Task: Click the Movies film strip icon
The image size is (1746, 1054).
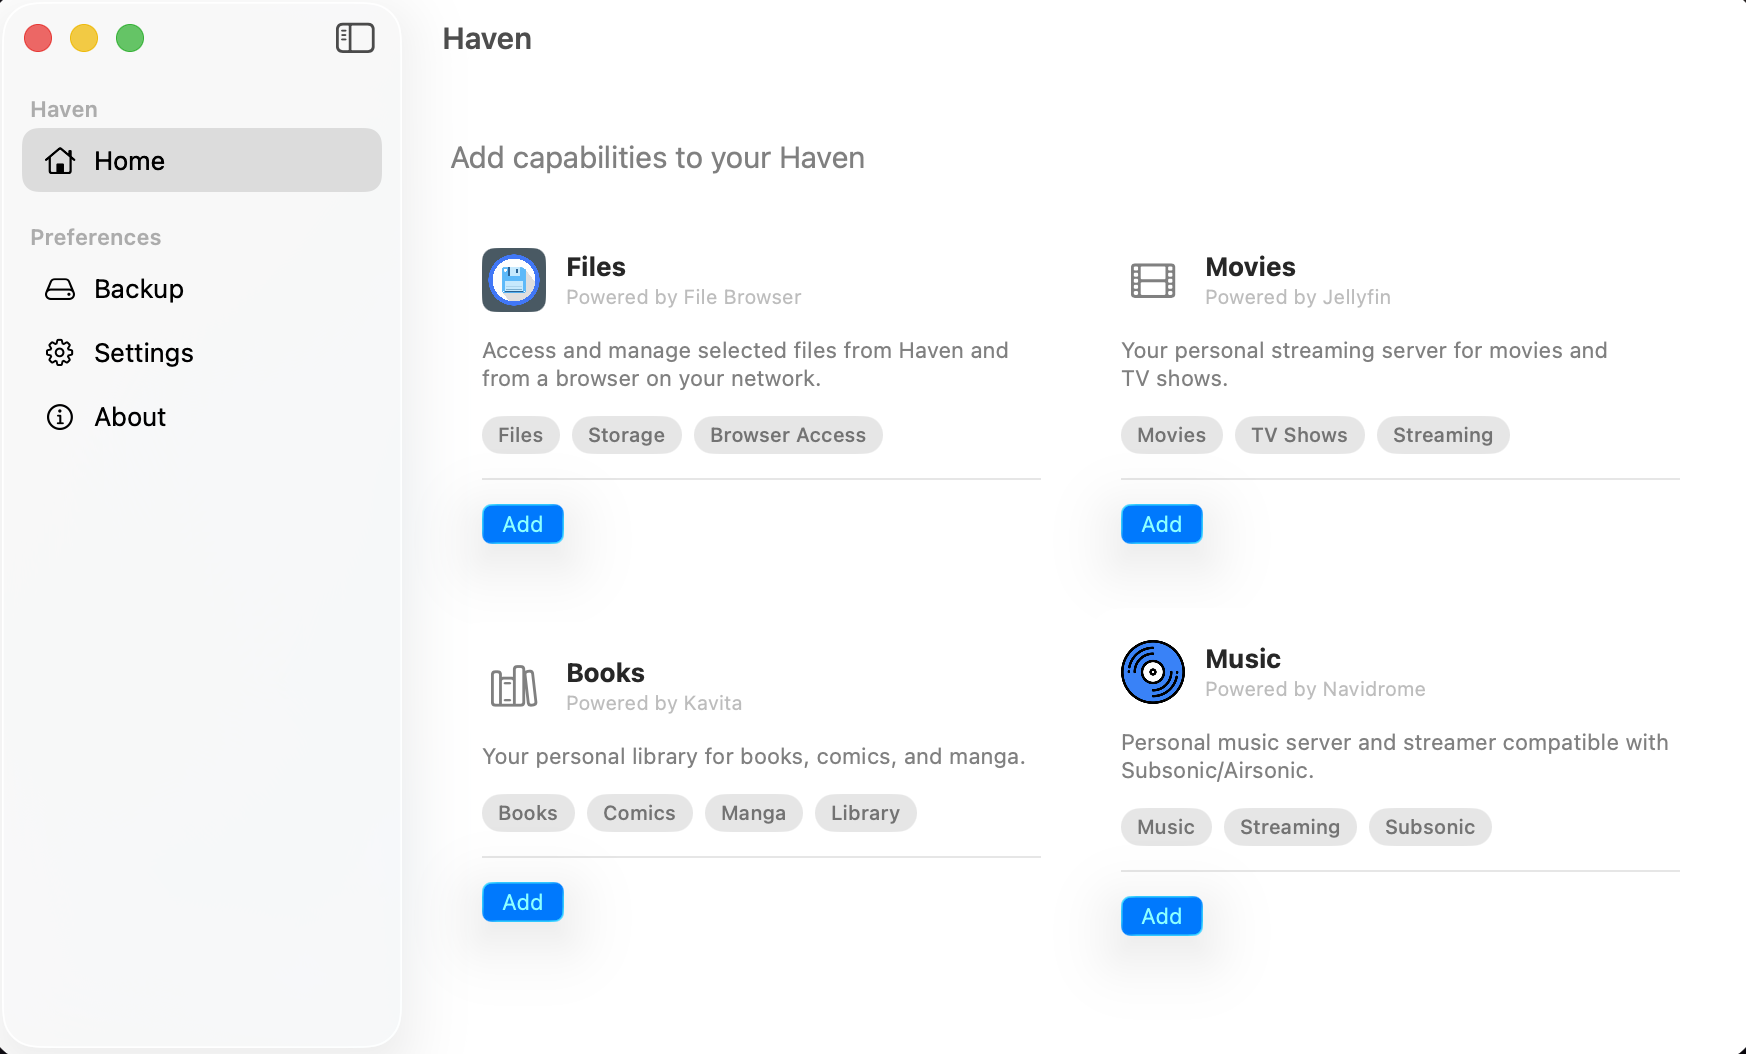Action: [1153, 280]
